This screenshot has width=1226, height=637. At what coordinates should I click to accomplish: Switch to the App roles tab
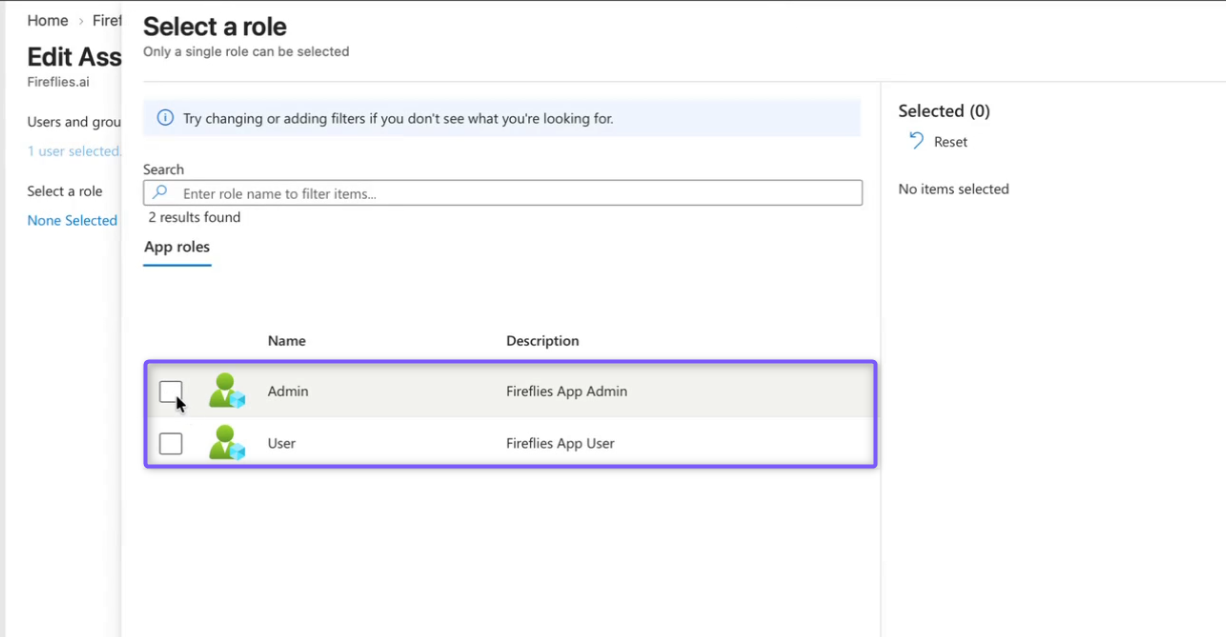177,247
